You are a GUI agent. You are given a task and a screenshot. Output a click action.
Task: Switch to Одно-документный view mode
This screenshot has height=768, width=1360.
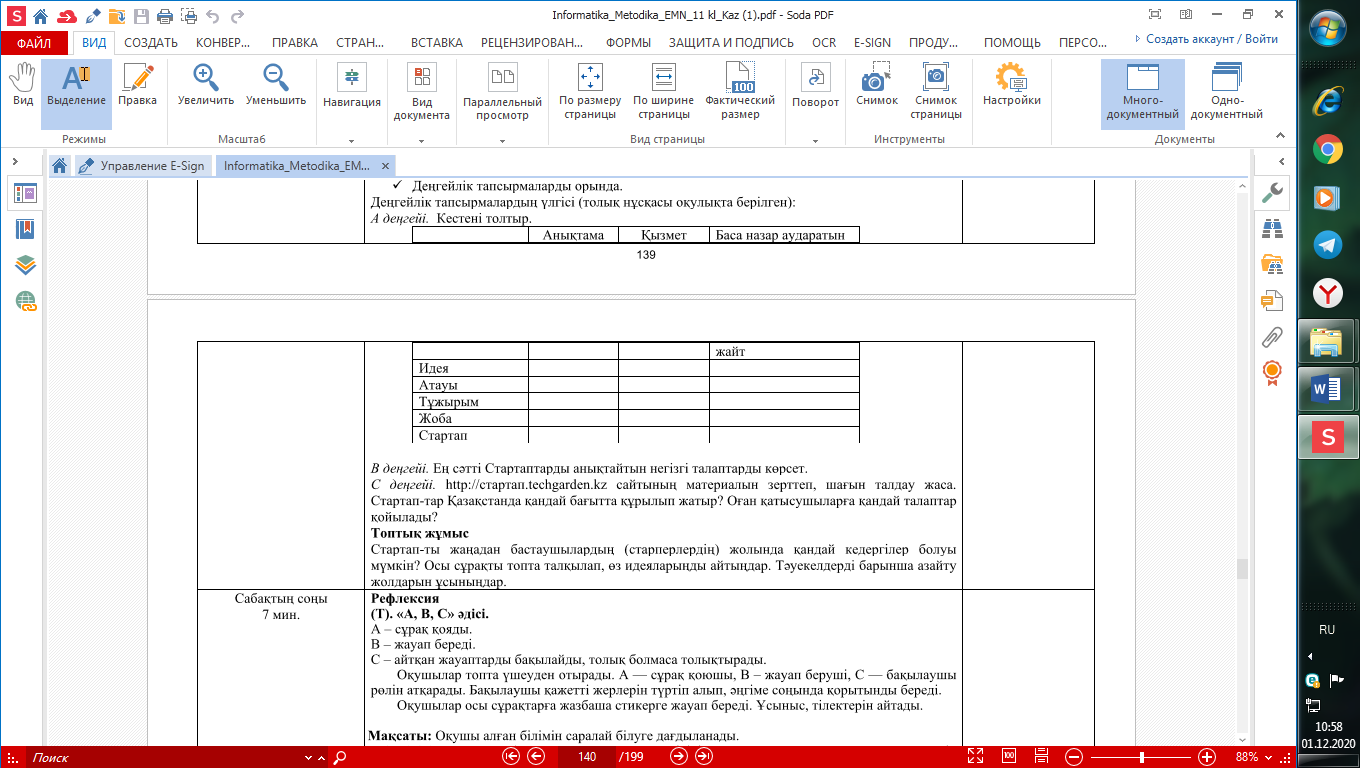[x=1226, y=92]
